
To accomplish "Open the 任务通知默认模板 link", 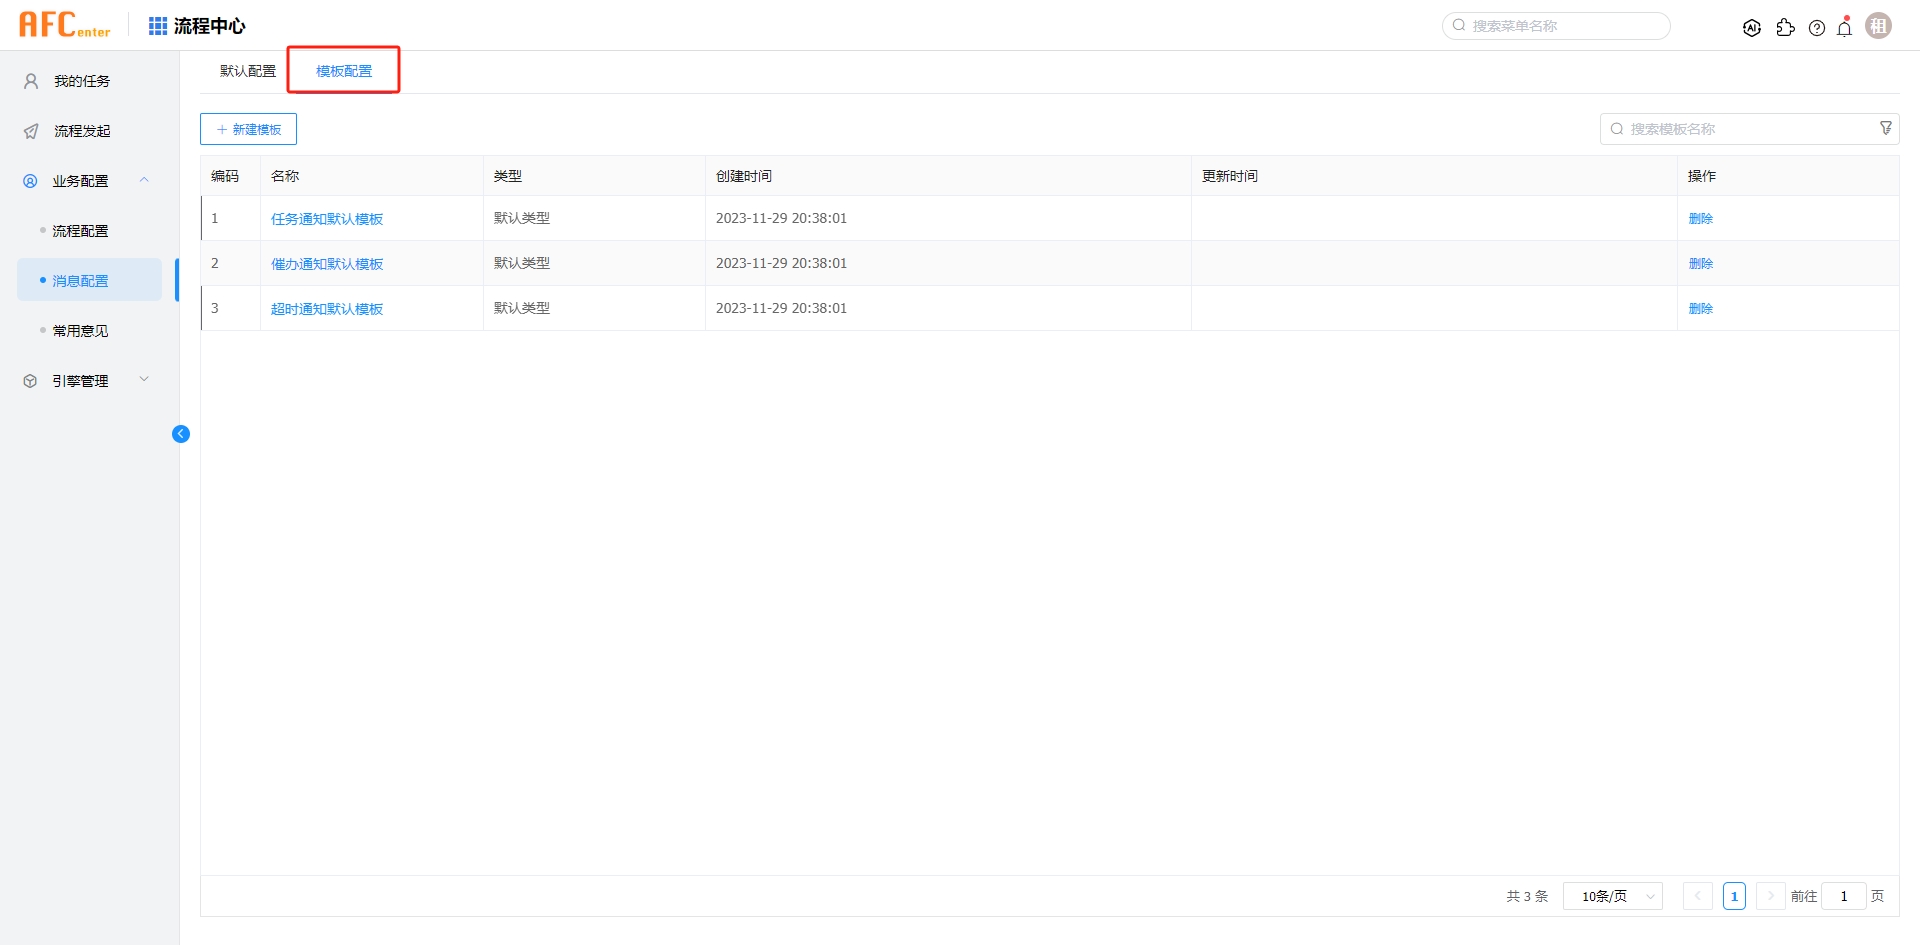I will pos(327,219).
